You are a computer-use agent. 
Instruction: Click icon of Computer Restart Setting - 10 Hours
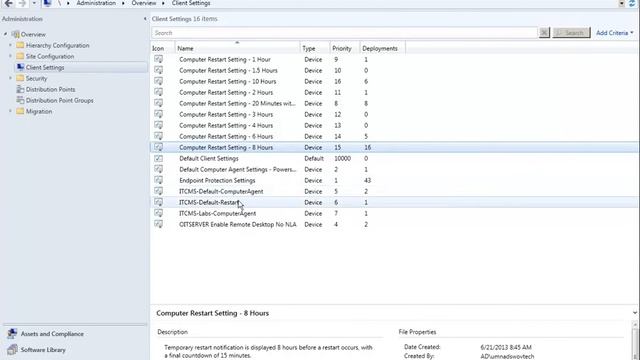[158, 81]
